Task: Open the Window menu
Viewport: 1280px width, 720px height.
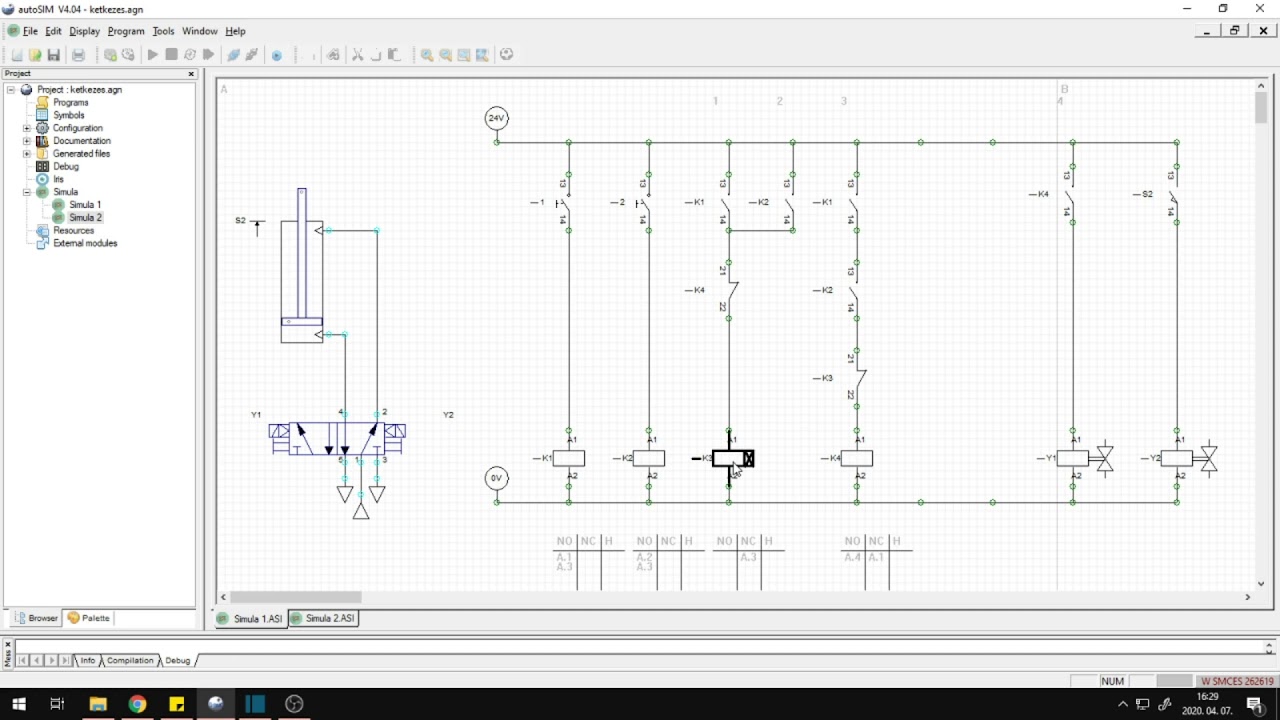Action: 200,31
